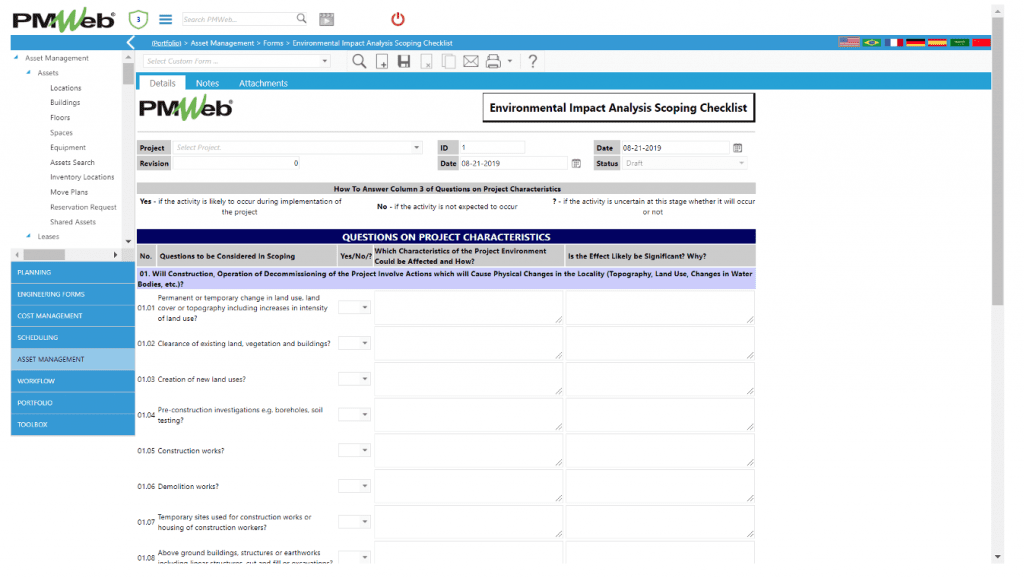Open calendar picker beside Revision Date
Screen dimensions: 1024x578
[576, 164]
